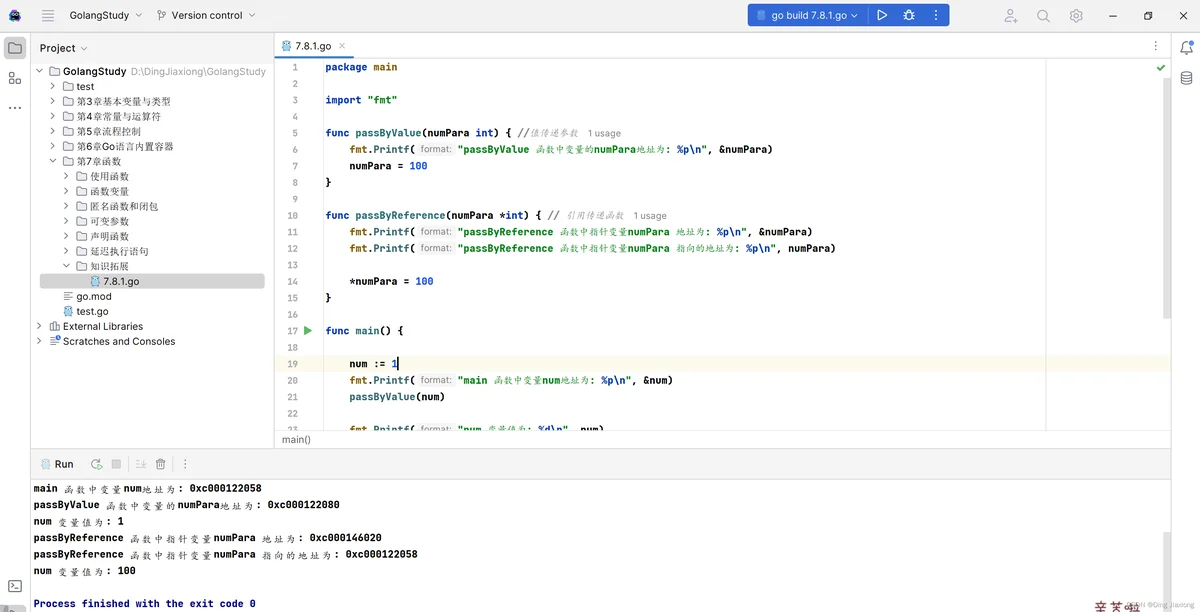This screenshot has height=612, width=1200.
Task: Open more run actions next to debug icon
Action: [936, 15]
